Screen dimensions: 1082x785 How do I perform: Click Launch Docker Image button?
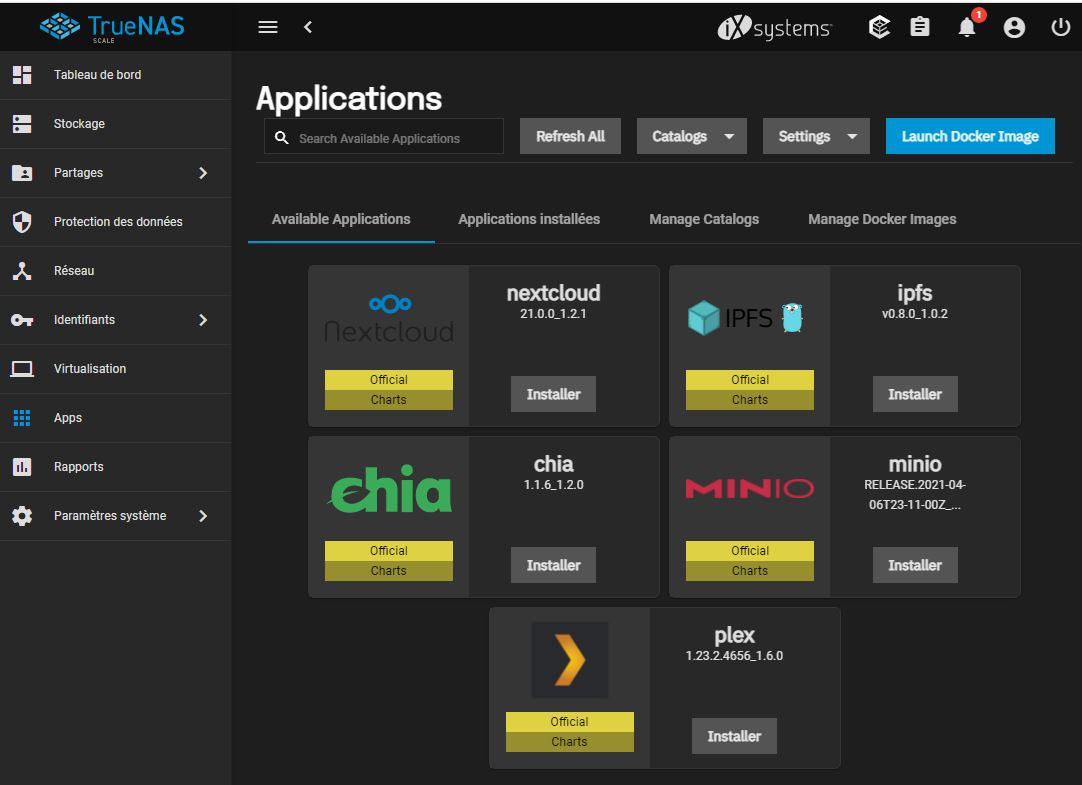coord(970,136)
